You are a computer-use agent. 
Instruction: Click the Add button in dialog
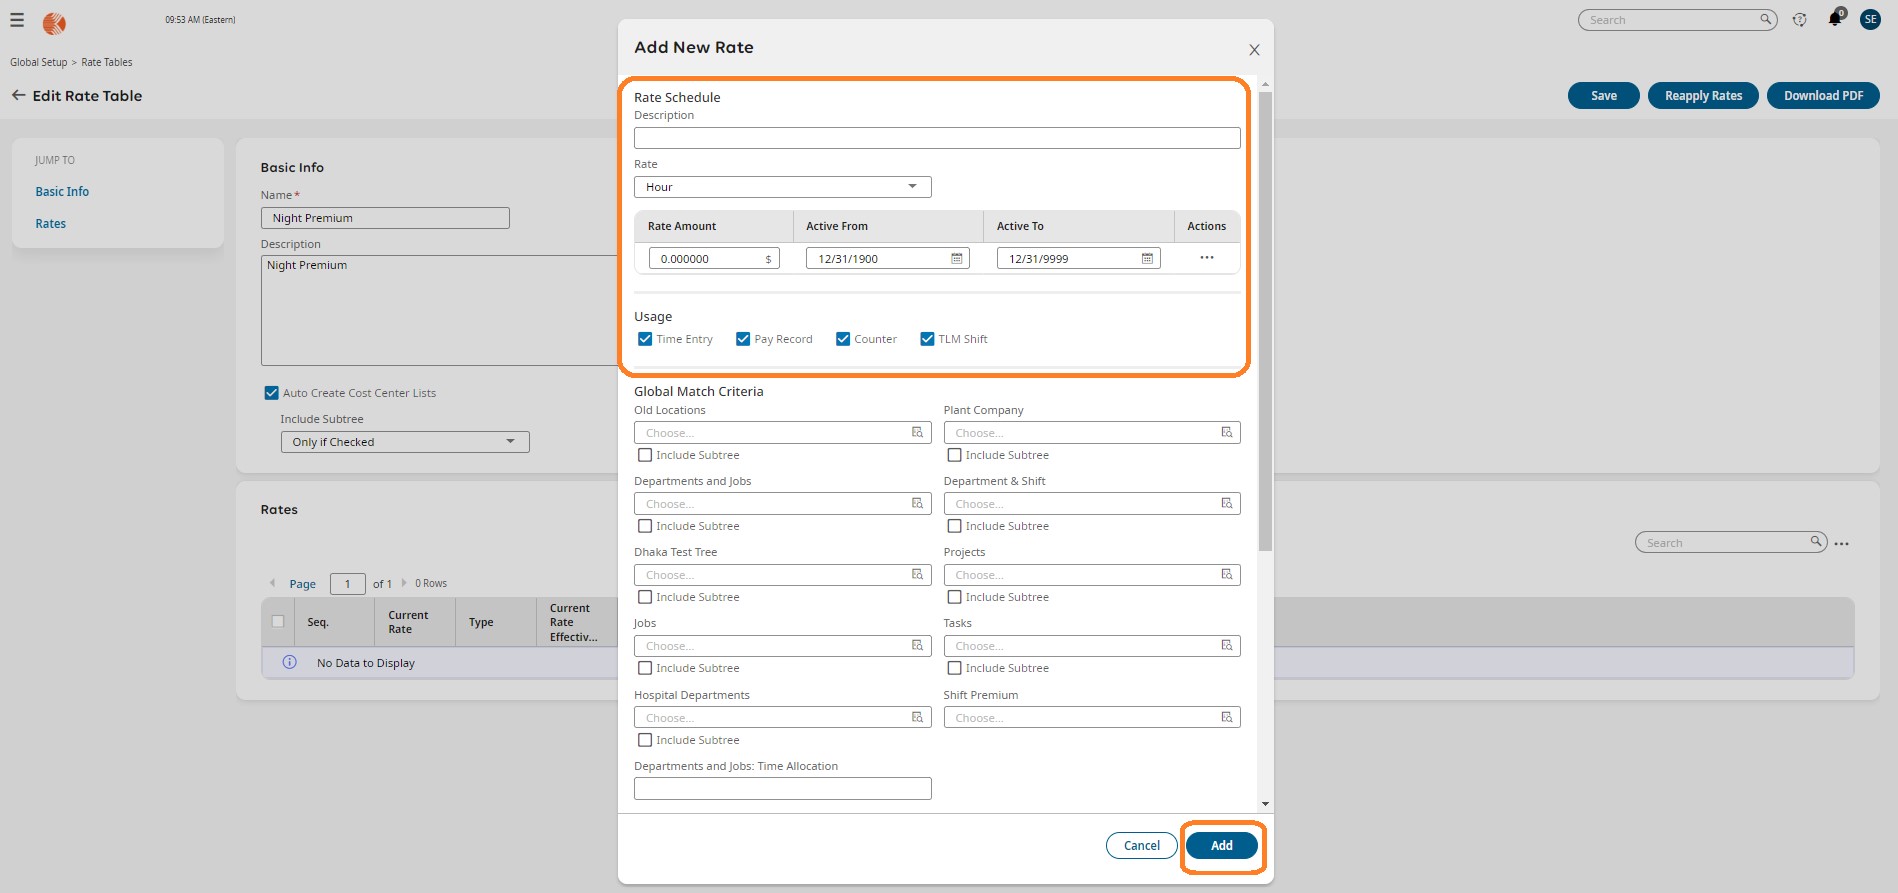[x=1221, y=846]
